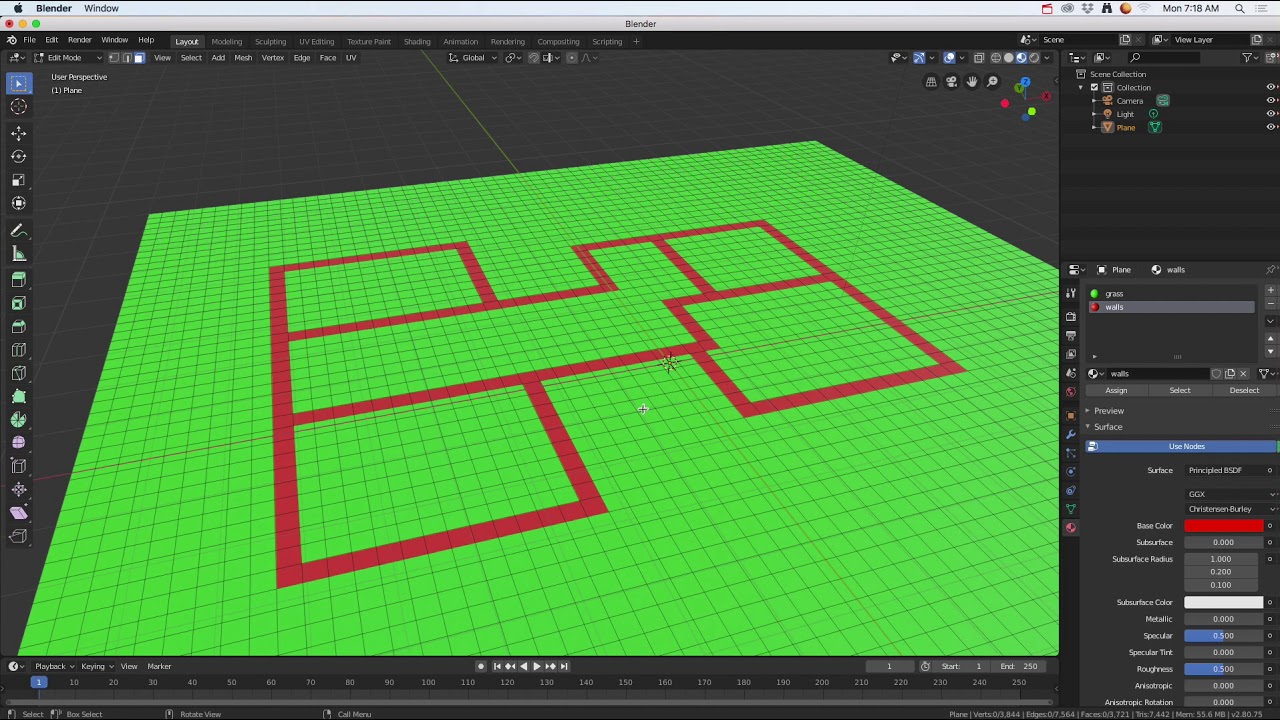Open the Vertex menu in viewport header
1280x720 pixels.
coord(272,58)
